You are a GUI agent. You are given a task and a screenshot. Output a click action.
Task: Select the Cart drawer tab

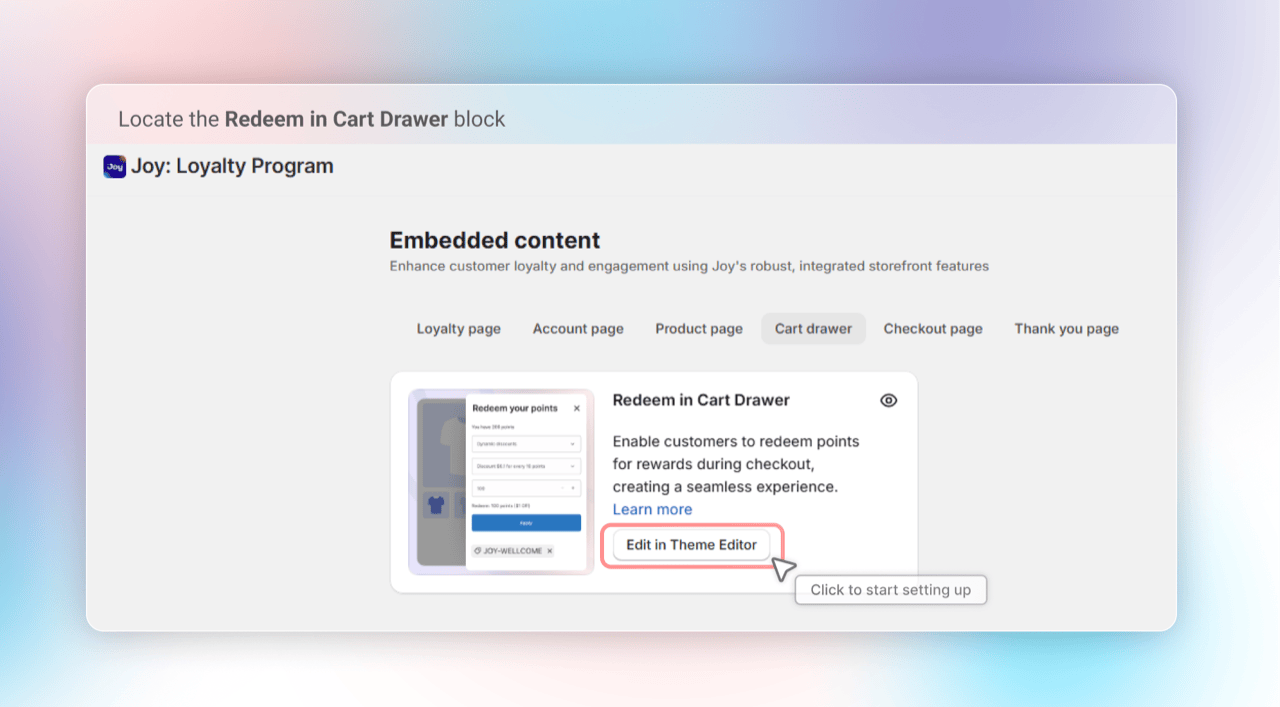pyautogui.click(x=813, y=329)
